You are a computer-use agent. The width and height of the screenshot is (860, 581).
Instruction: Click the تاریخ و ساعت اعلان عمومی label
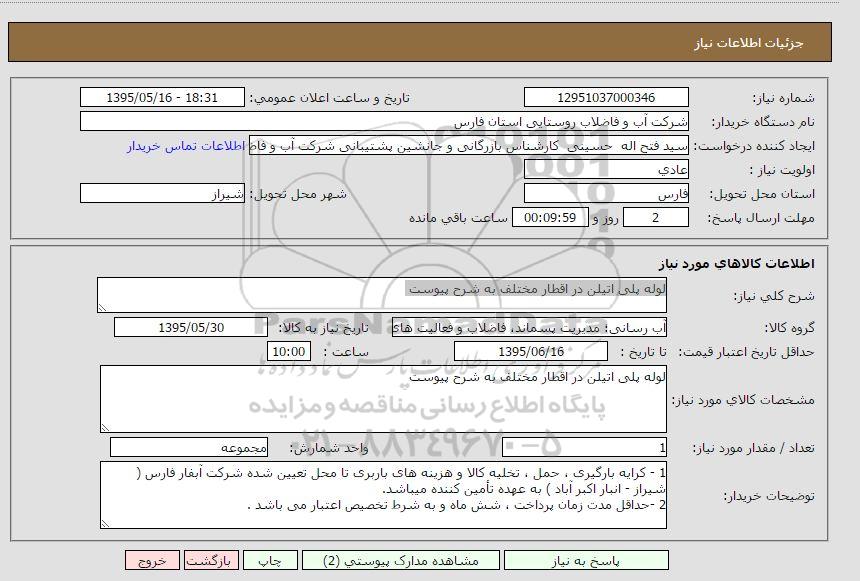click(330, 98)
